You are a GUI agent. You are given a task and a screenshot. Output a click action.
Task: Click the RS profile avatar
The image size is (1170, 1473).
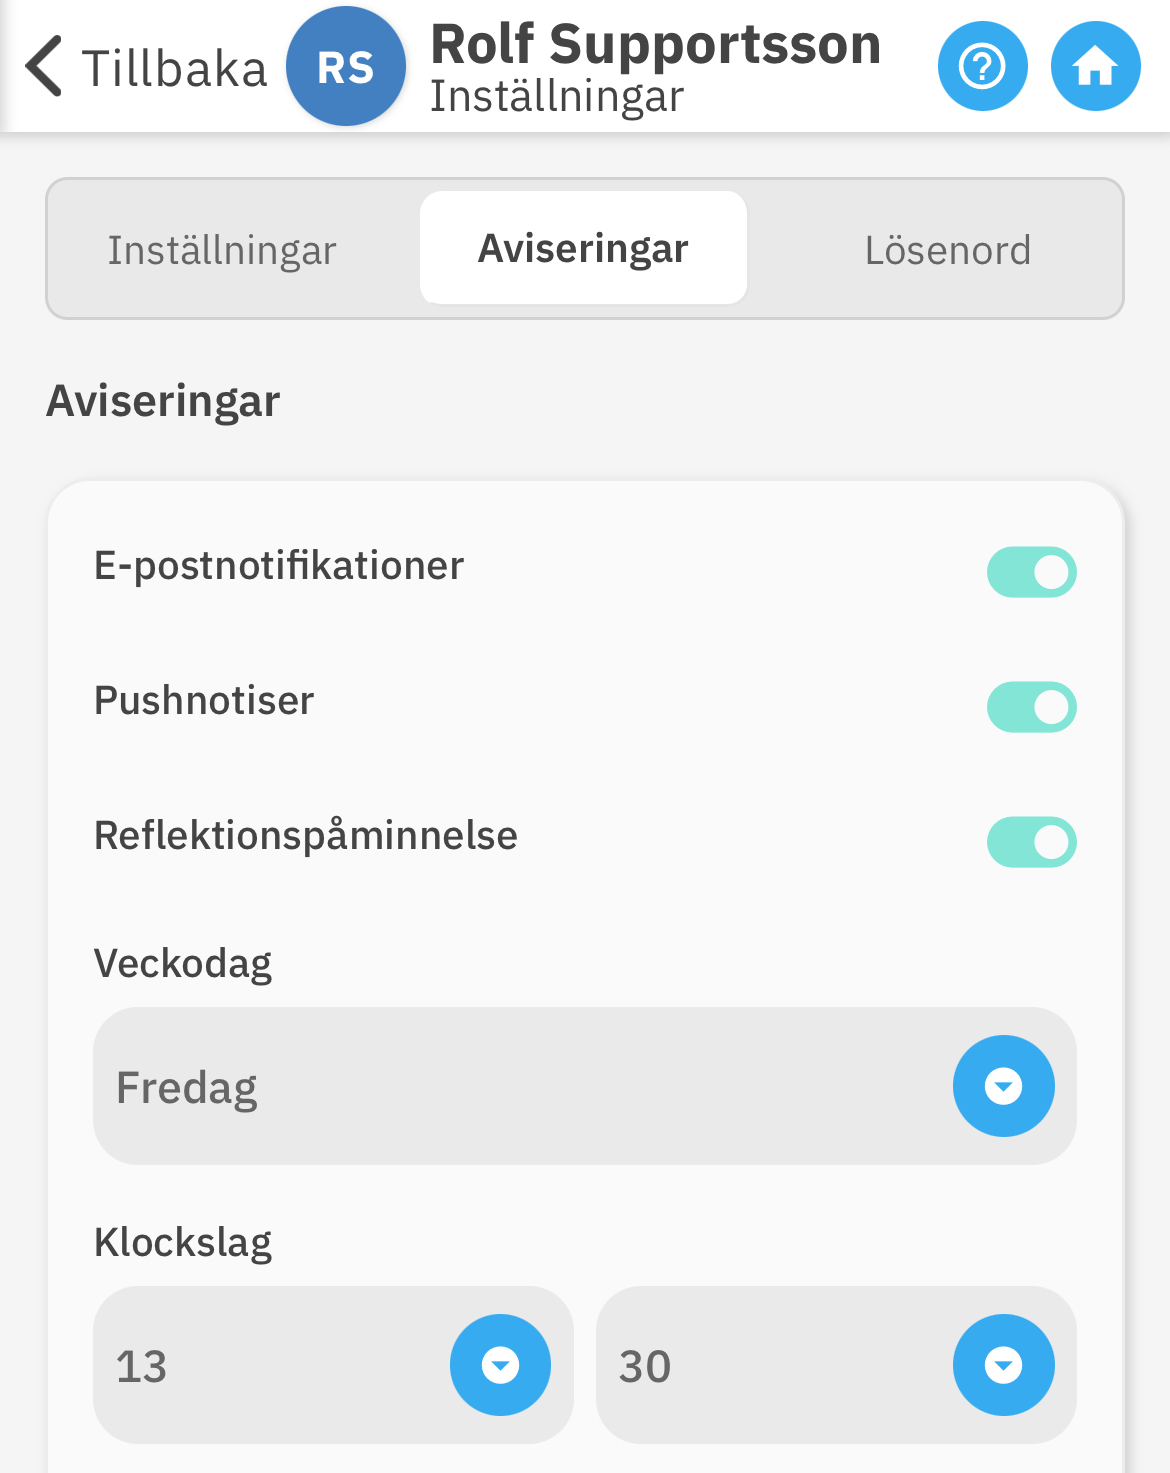pyautogui.click(x=346, y=67)
